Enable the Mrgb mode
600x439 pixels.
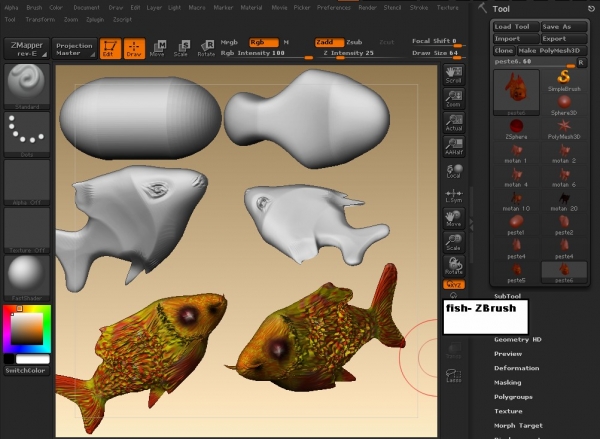click(x=229, y=42)
